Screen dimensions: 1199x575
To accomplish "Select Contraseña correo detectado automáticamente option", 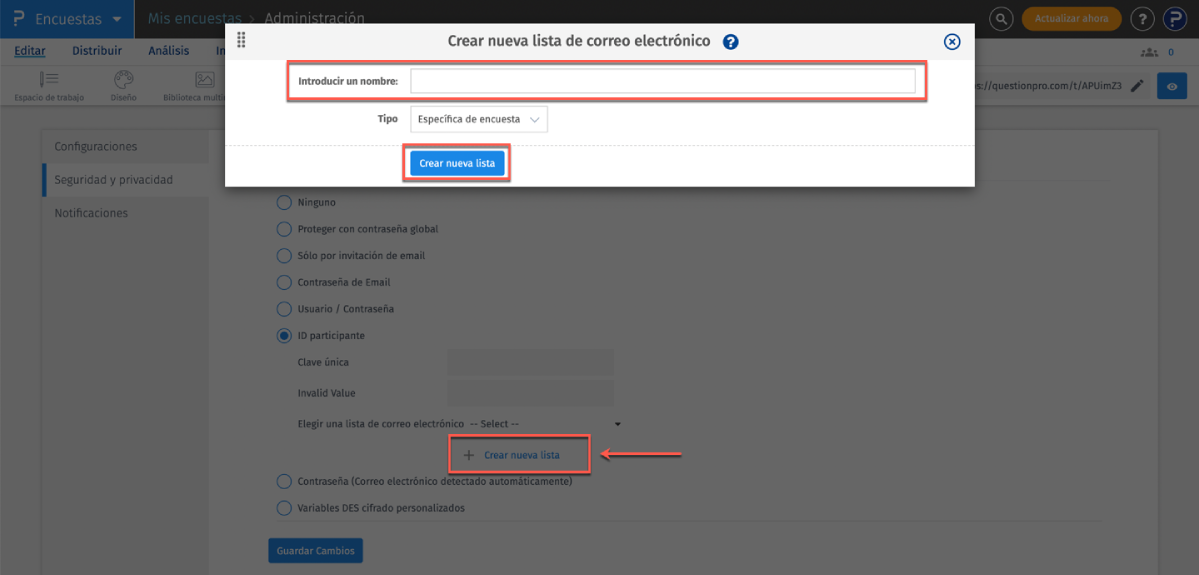I will (x=284, y=482).
